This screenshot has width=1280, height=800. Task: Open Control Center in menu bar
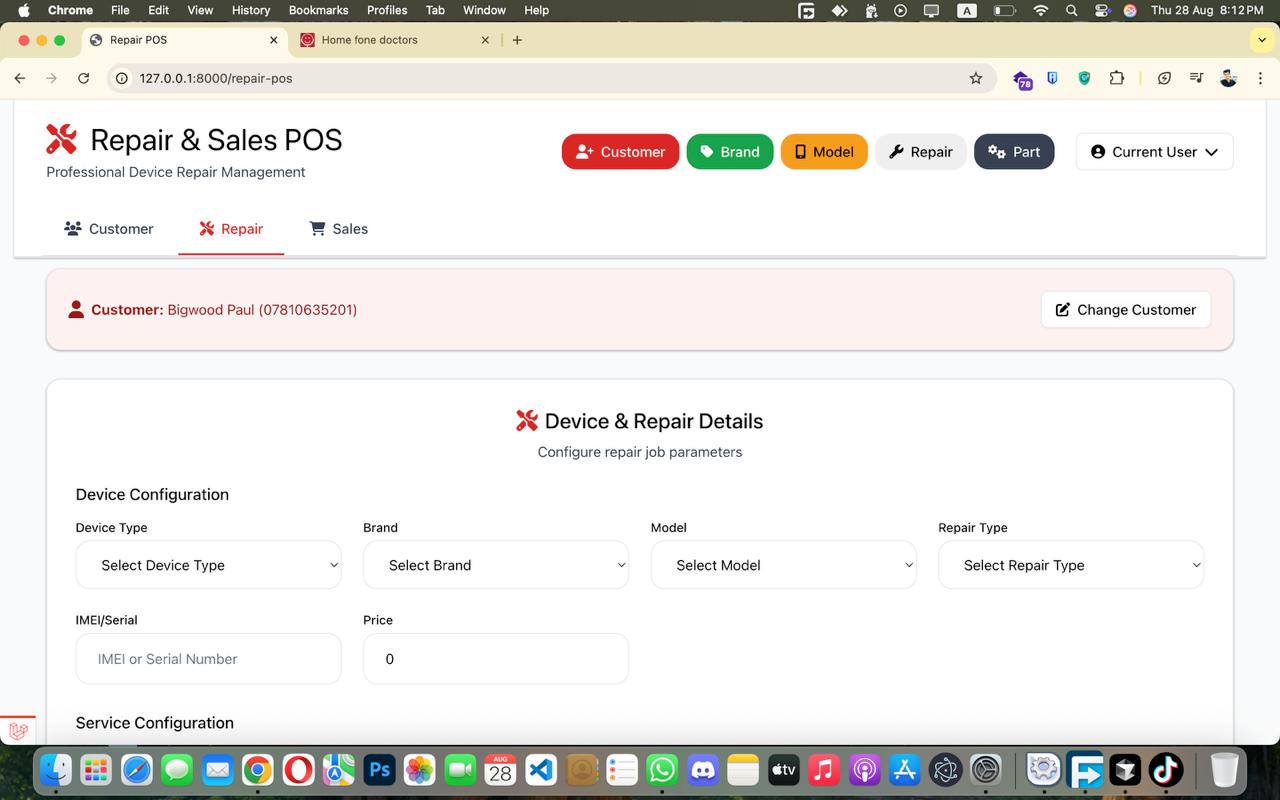[x=1102, y=10]
